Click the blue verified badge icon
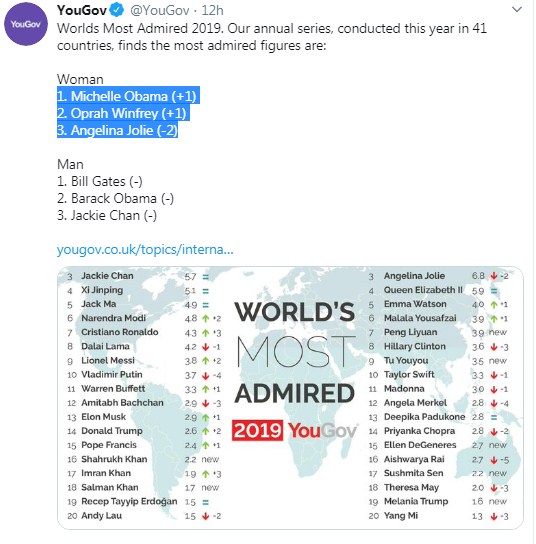Image resolution: width=536 pixels, height=544 pixels. (117, 10)
